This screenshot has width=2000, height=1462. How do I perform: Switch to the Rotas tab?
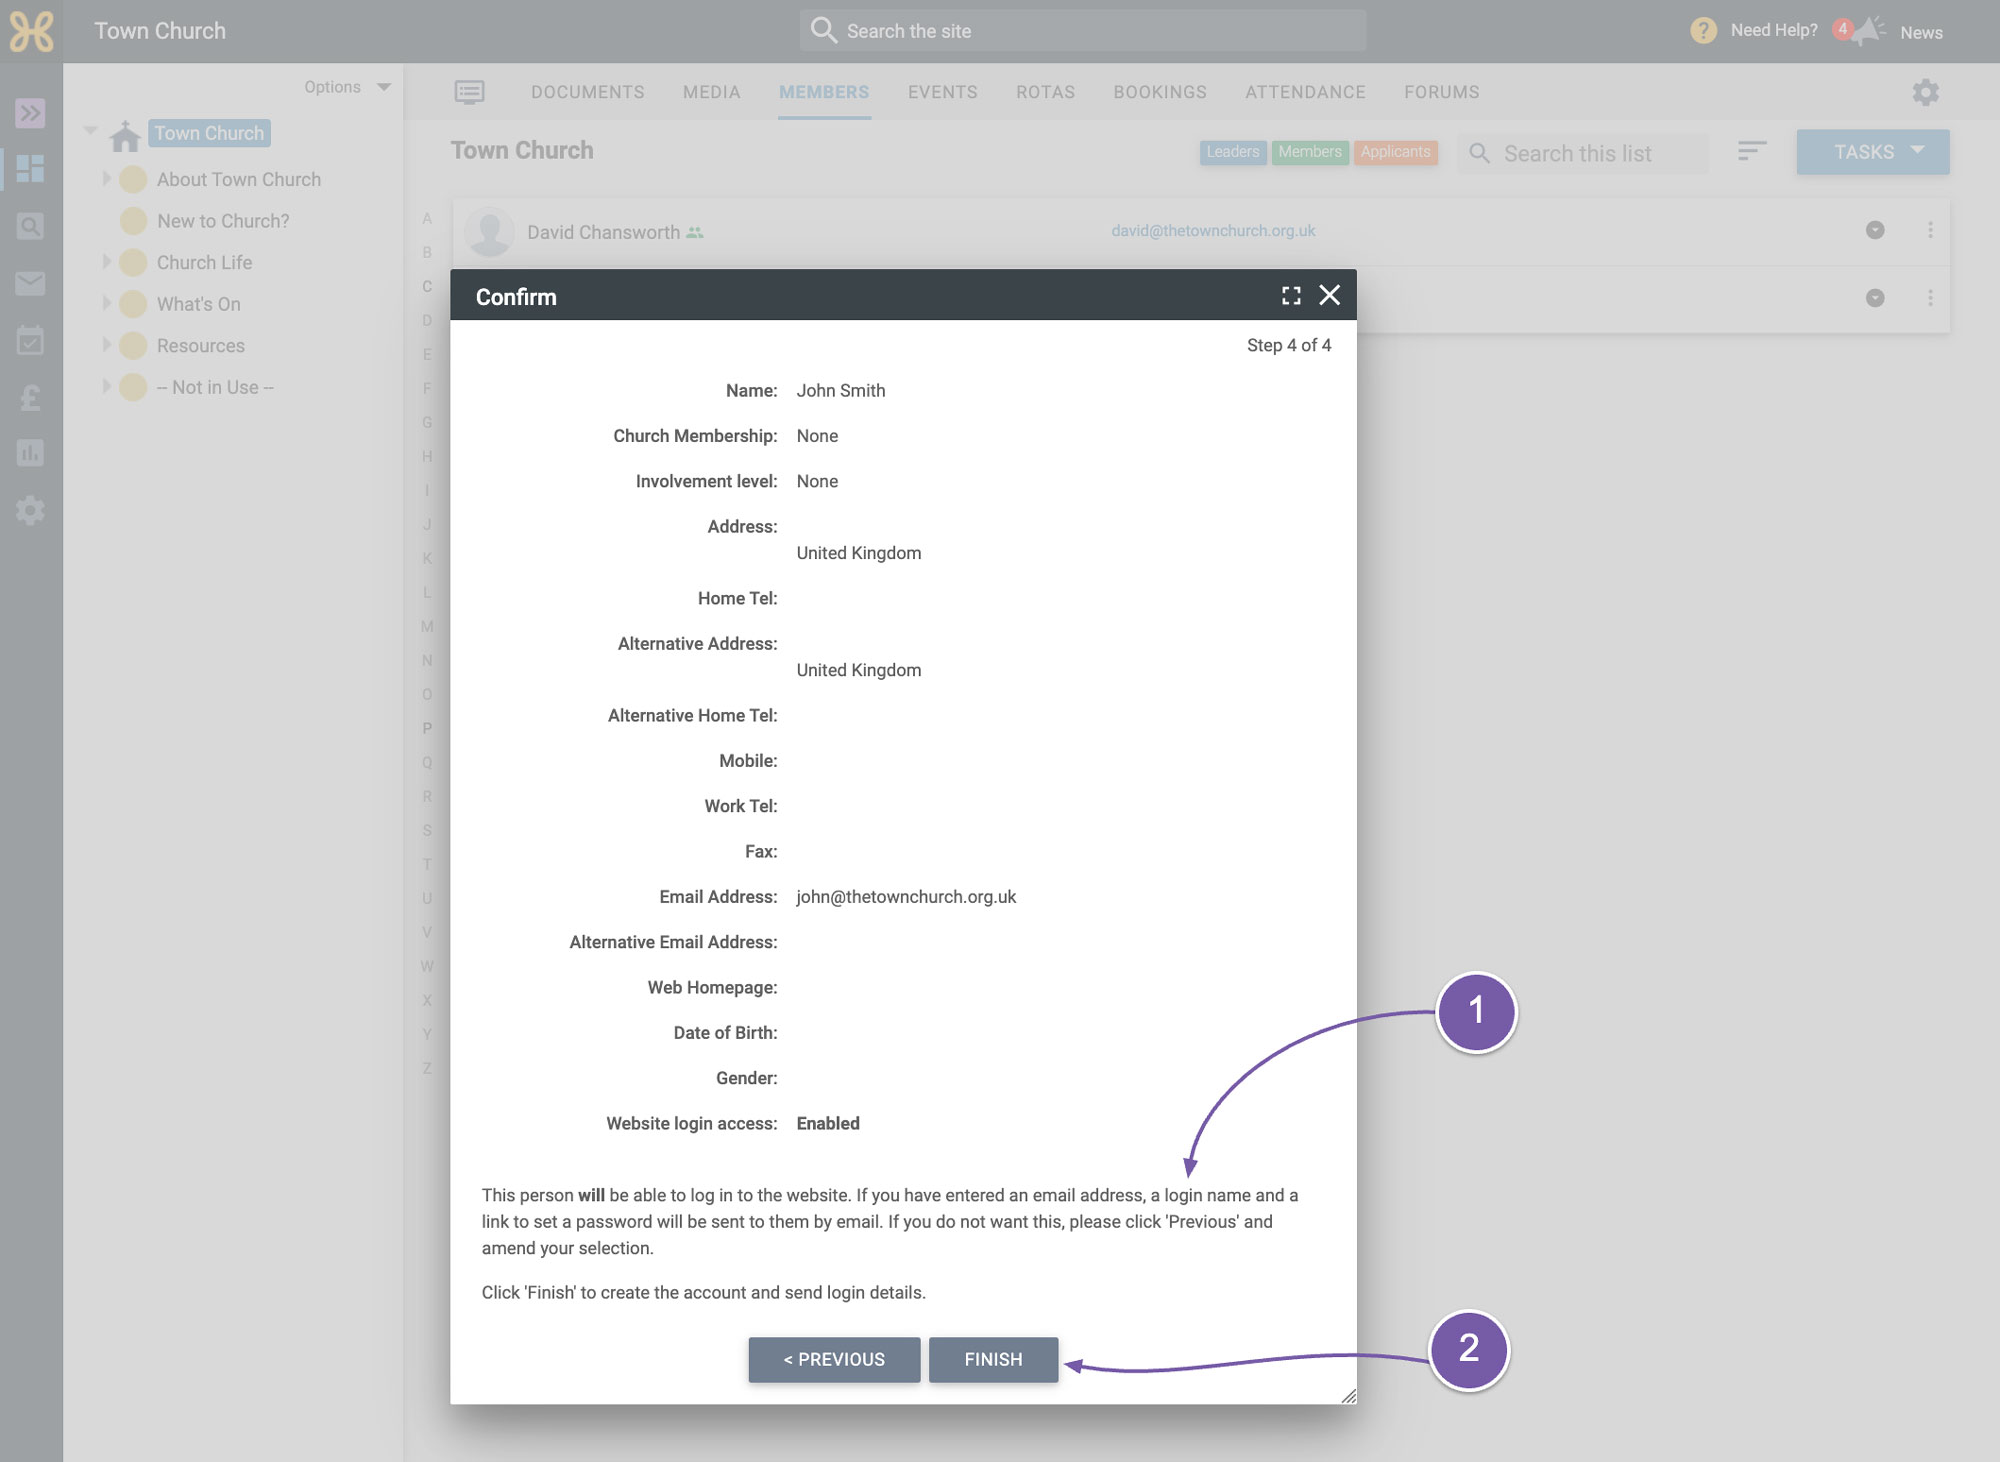click(x=1046, y=92)
